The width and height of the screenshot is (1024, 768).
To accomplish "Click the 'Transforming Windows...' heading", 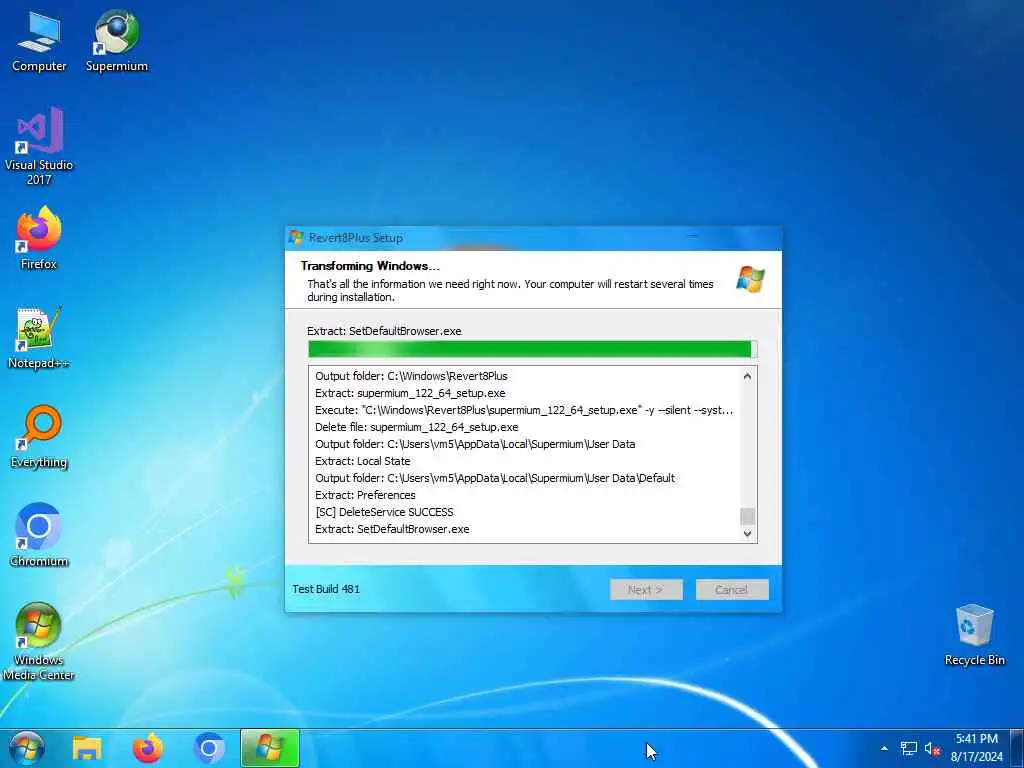I will pyautogui.click(x=370, y=266).
